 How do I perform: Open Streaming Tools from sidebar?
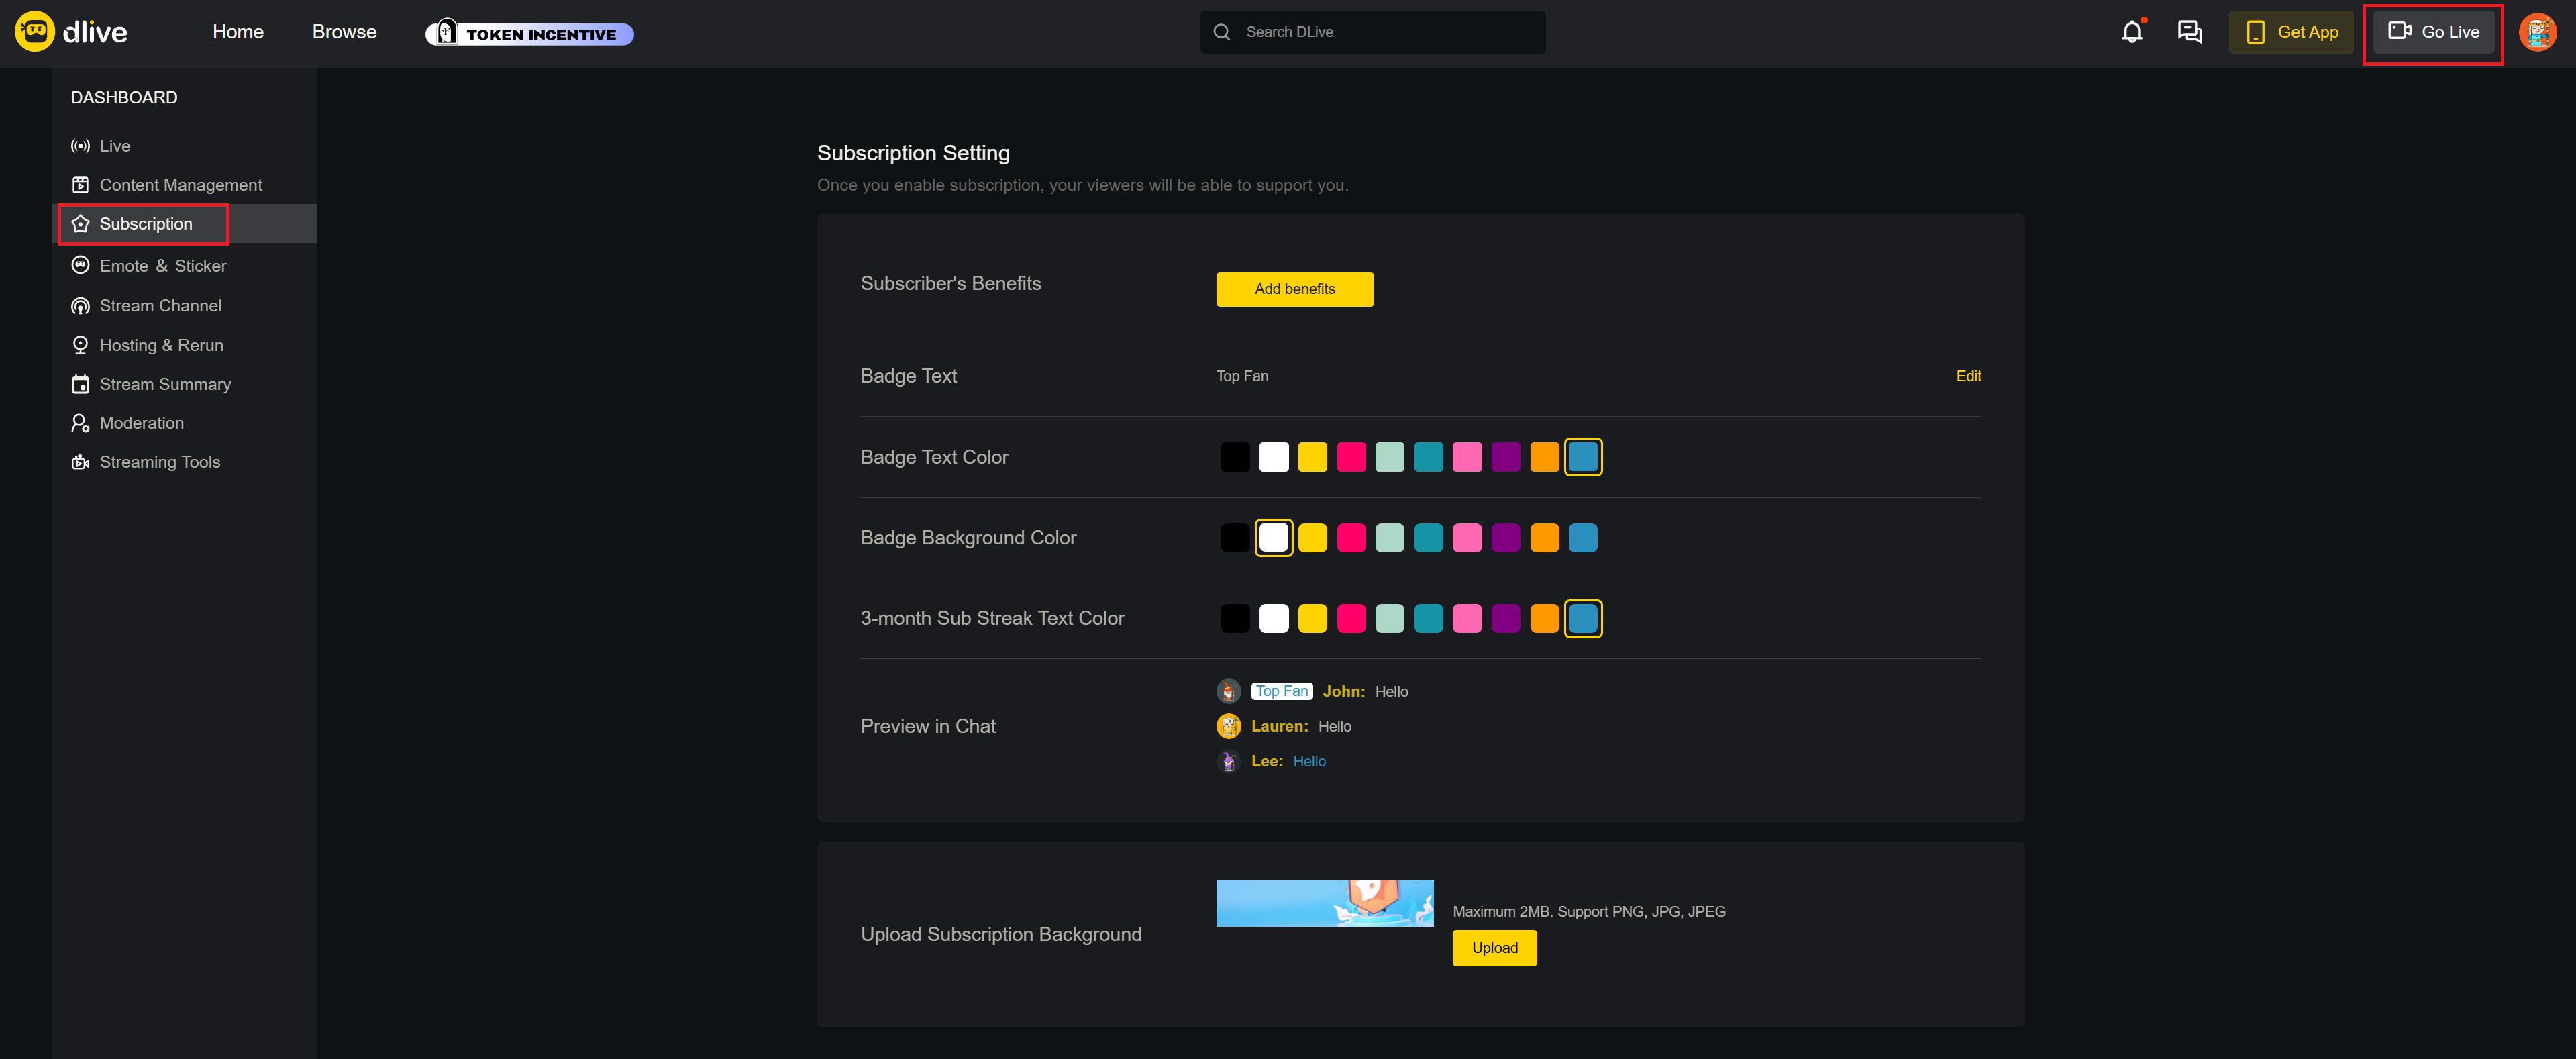click(x=159, y=462)
